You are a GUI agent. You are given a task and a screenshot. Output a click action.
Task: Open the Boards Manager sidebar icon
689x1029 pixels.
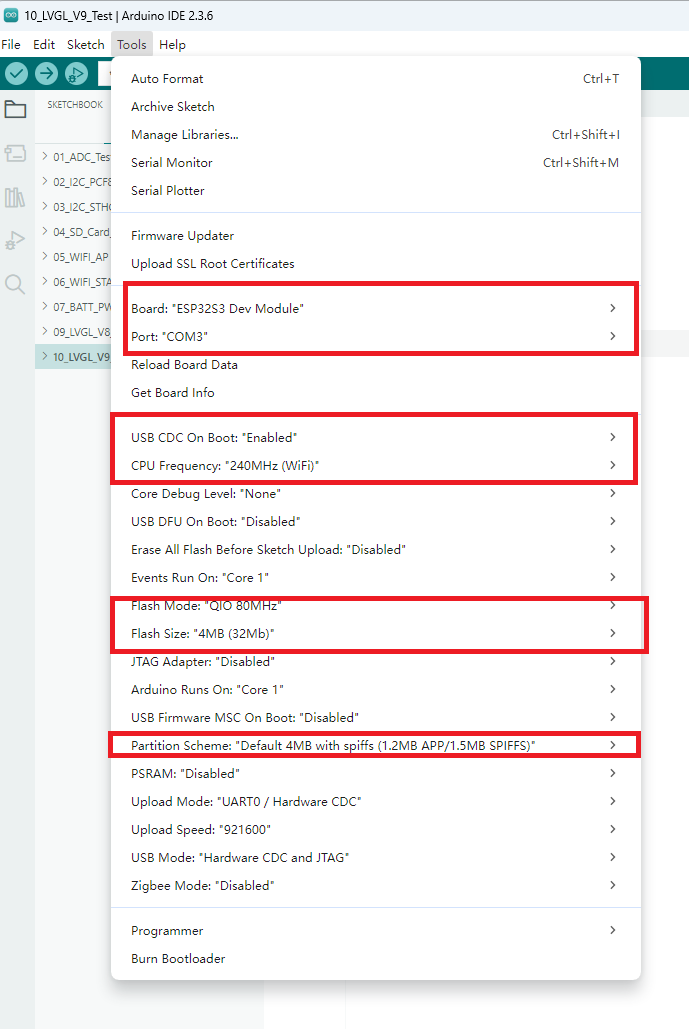click(15, 154)
